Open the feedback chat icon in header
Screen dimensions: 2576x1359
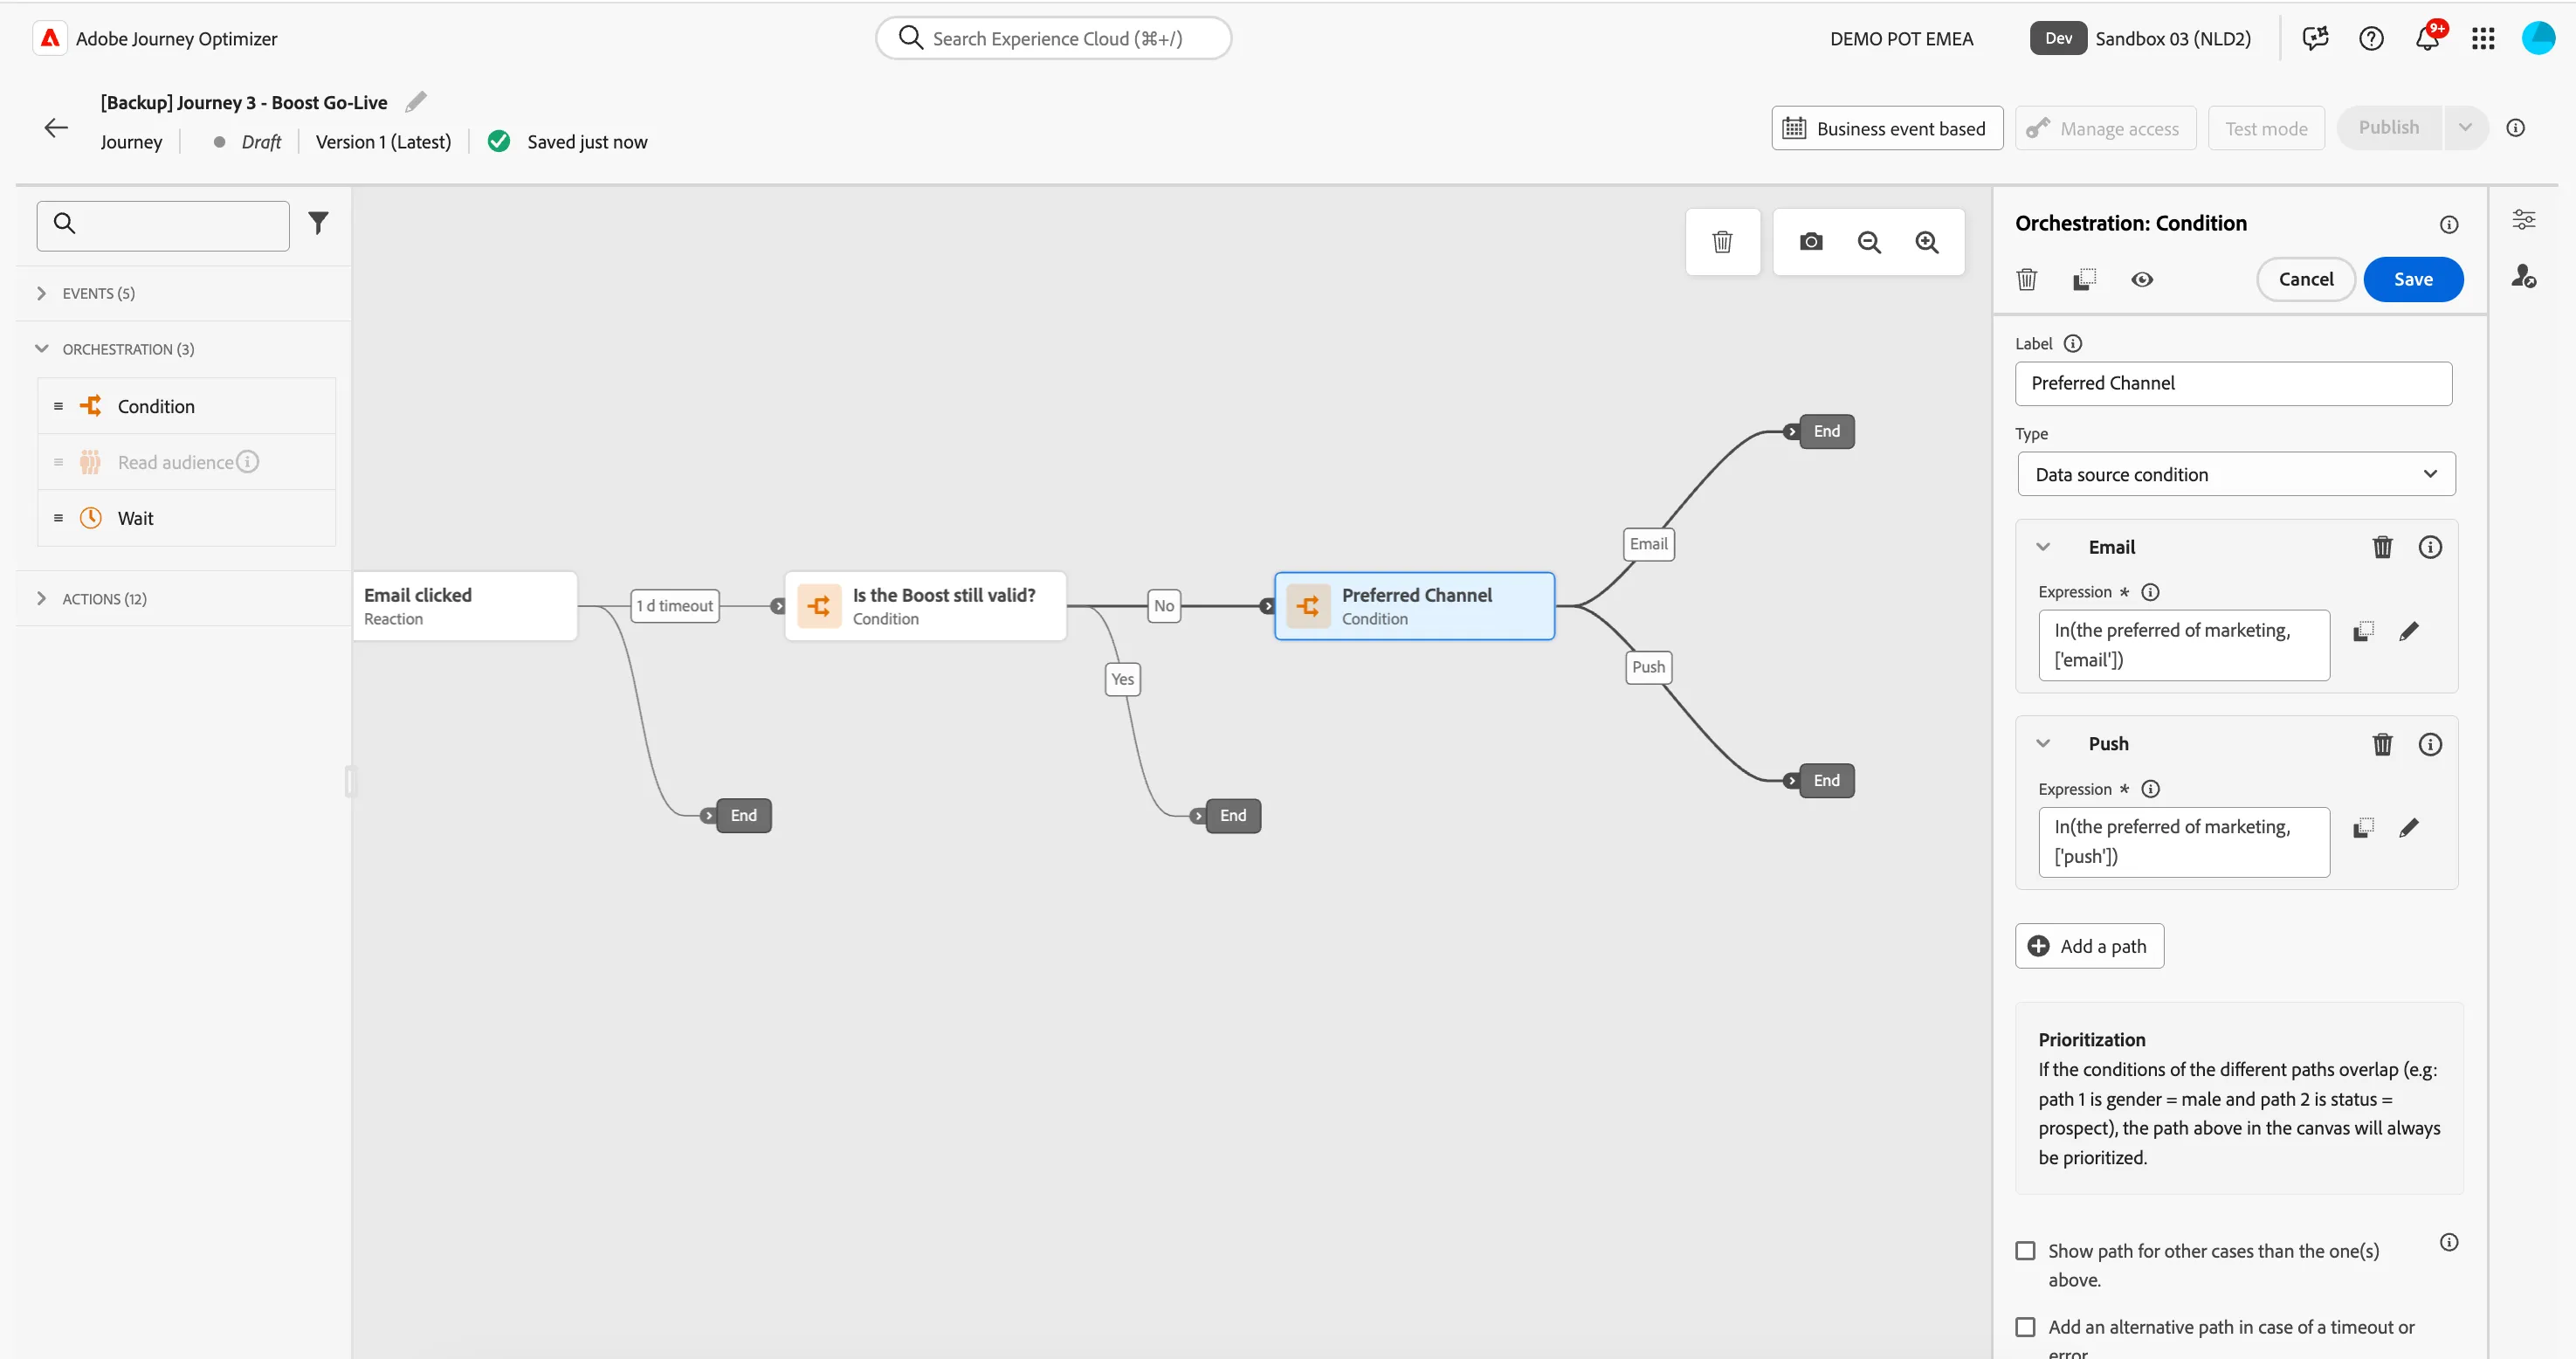point(2315,38)
